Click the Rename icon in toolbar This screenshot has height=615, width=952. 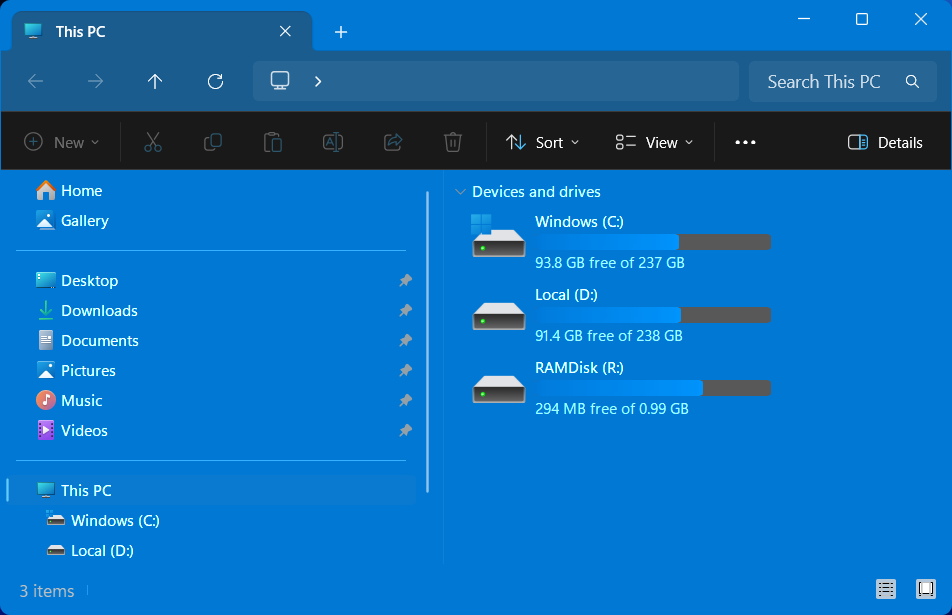point(333,143)
